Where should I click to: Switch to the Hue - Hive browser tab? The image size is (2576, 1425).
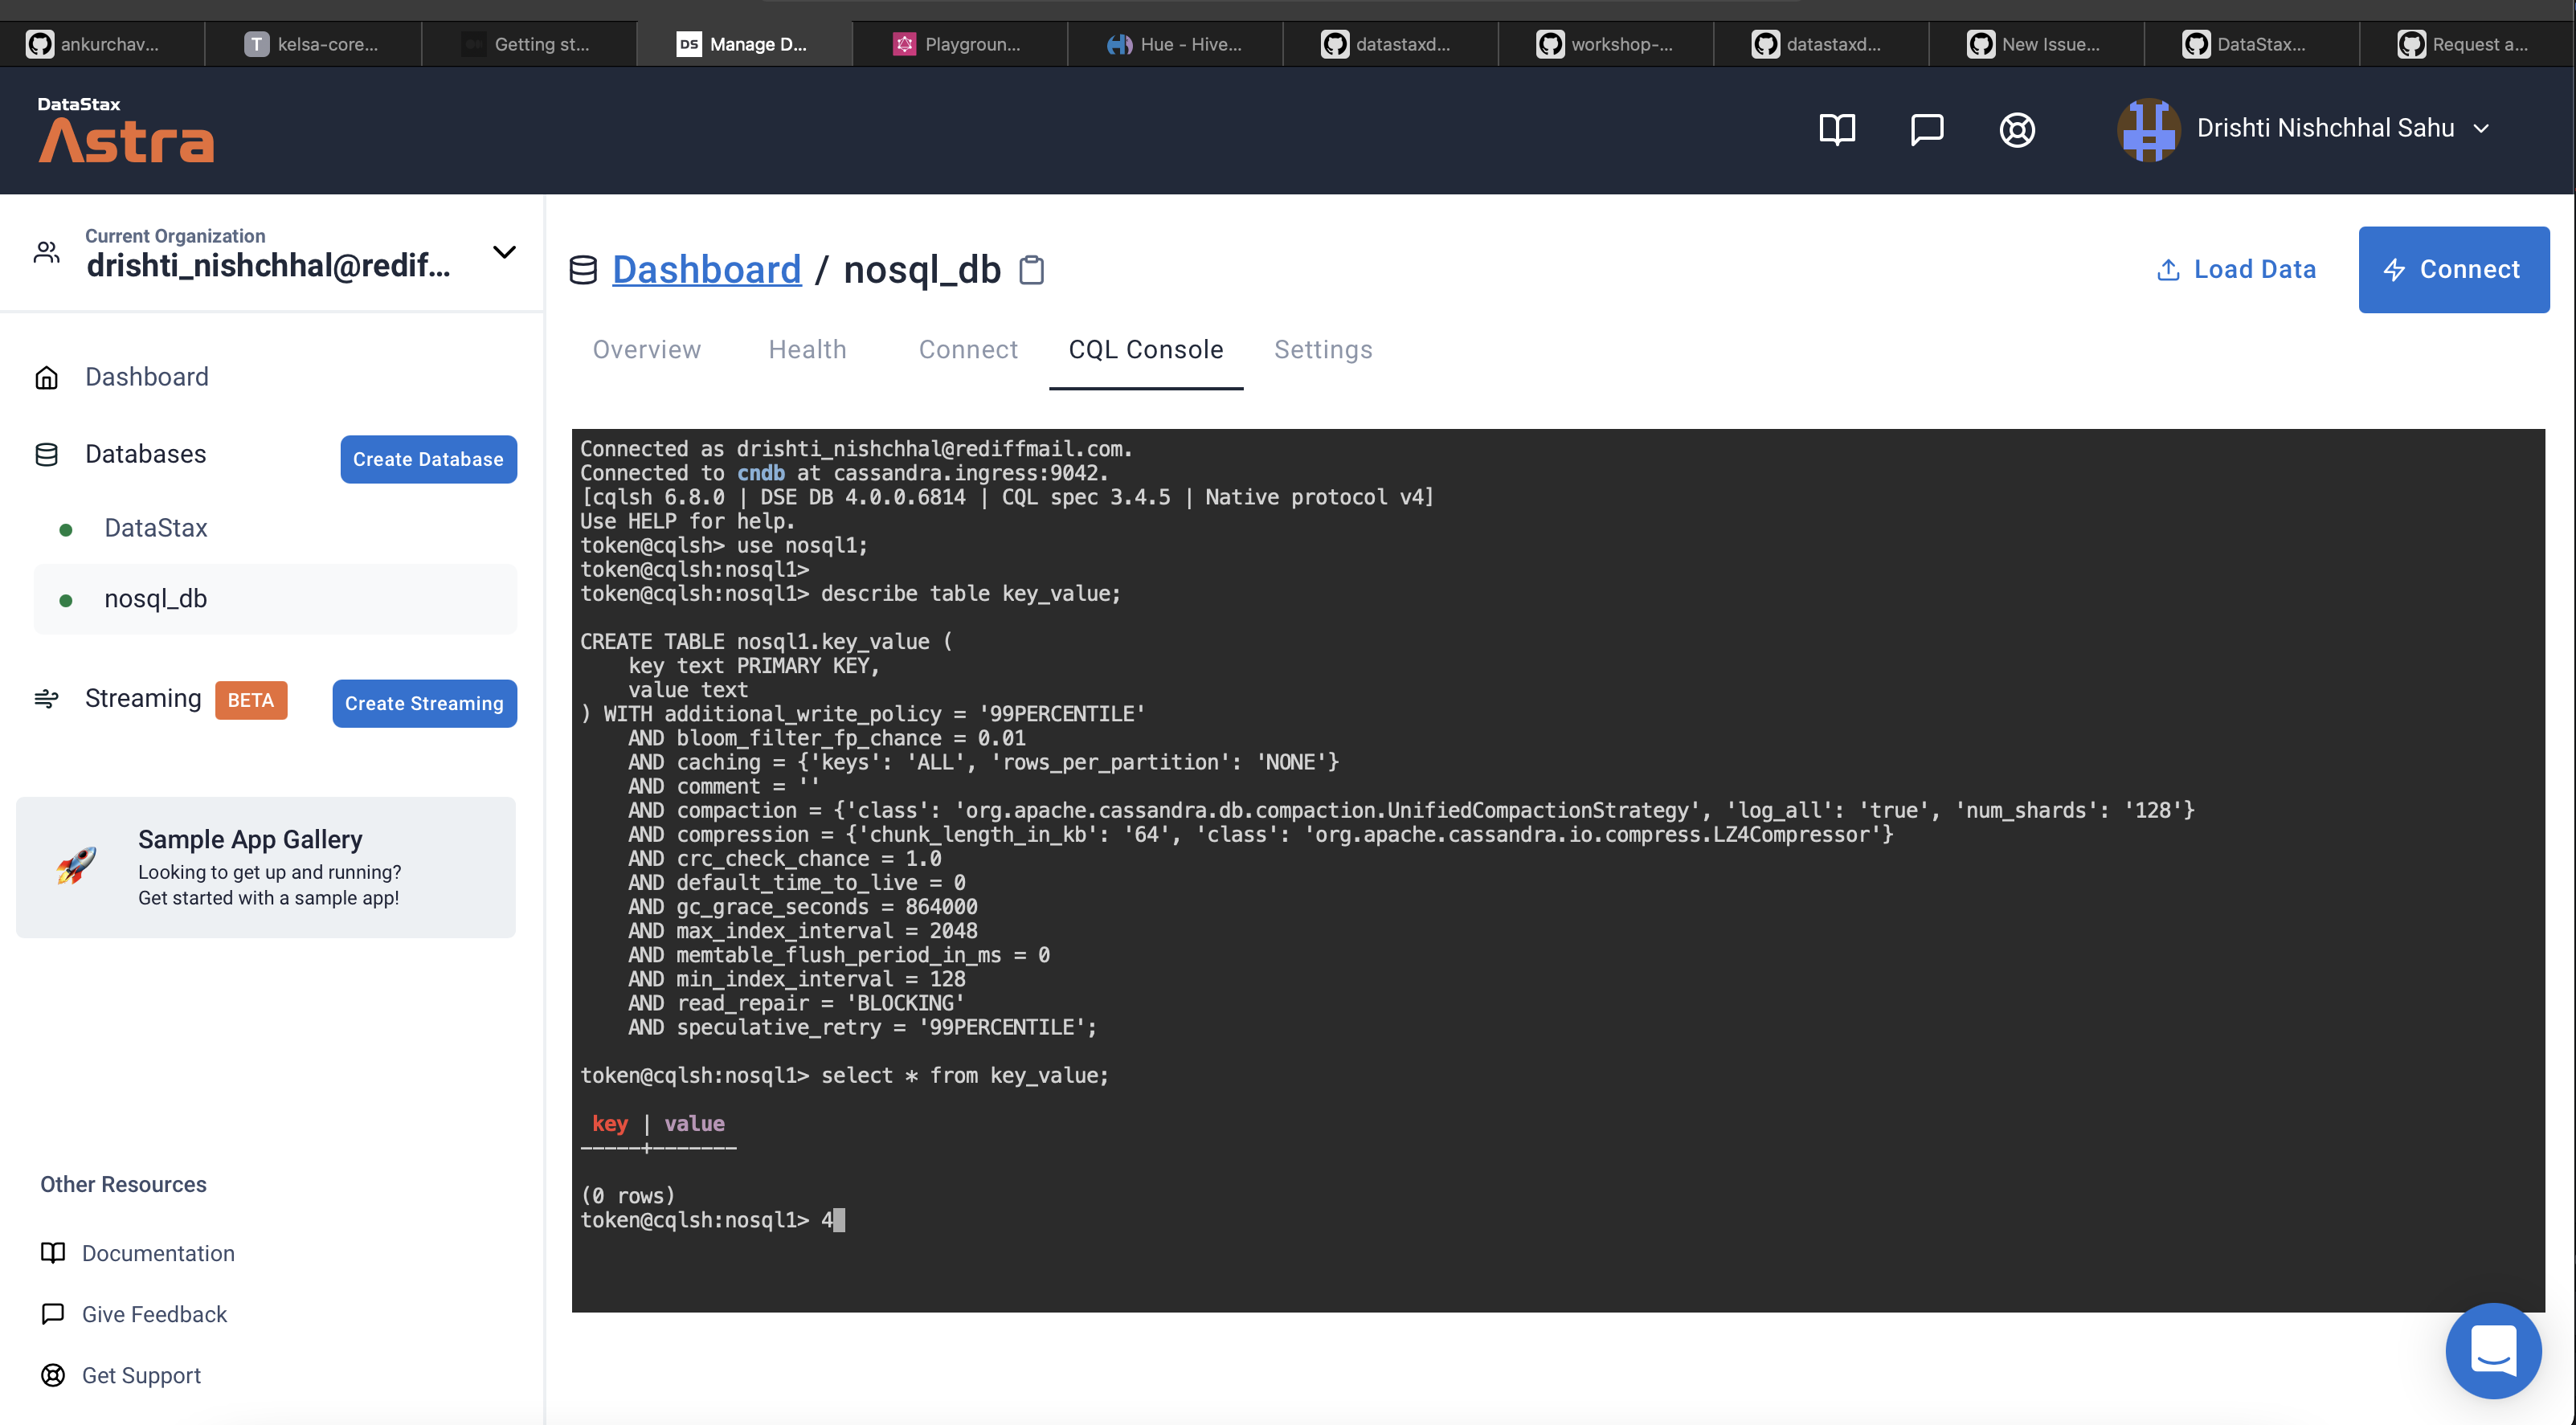1176,43
